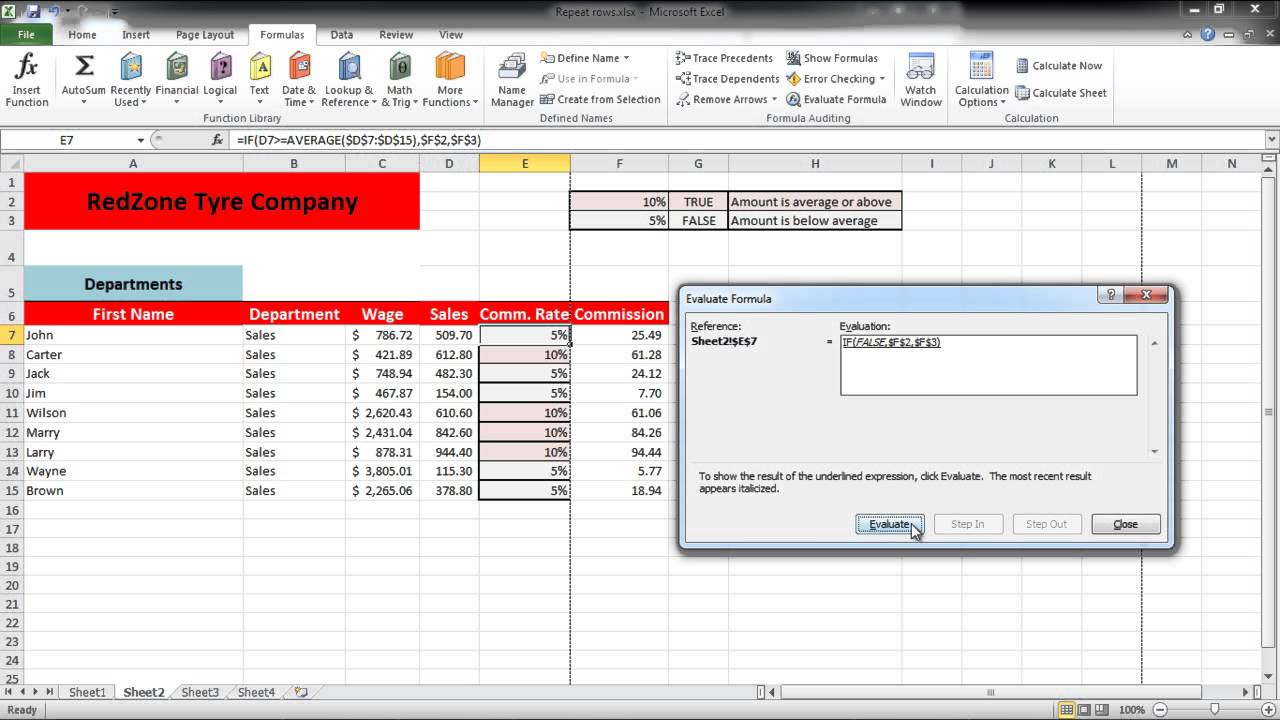The height and width of the screenshot is (720, 1280).
Task: Switch to the Home tab
Action: coord(82,35)
